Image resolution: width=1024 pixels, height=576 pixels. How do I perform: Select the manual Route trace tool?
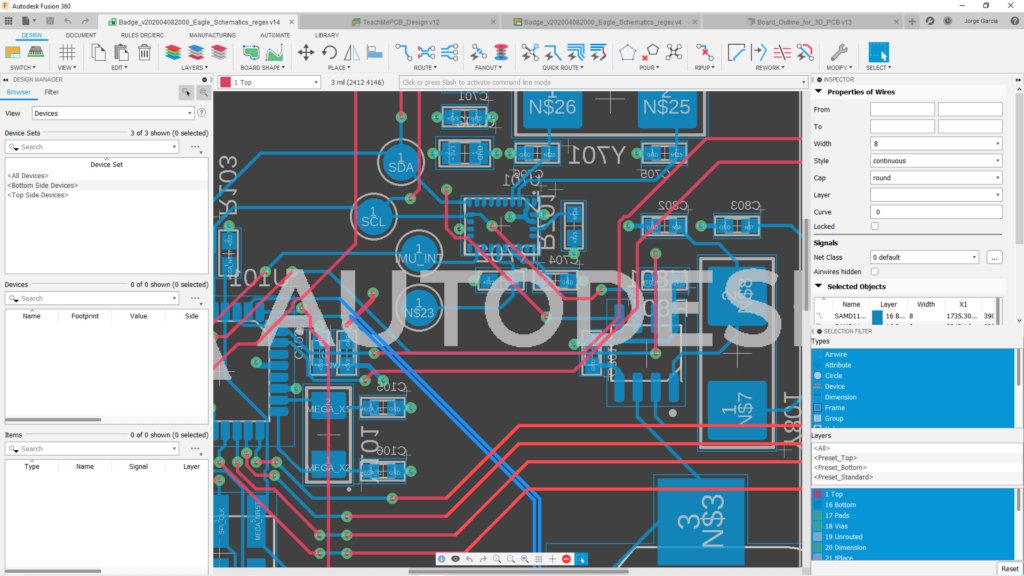coord(404,52)
